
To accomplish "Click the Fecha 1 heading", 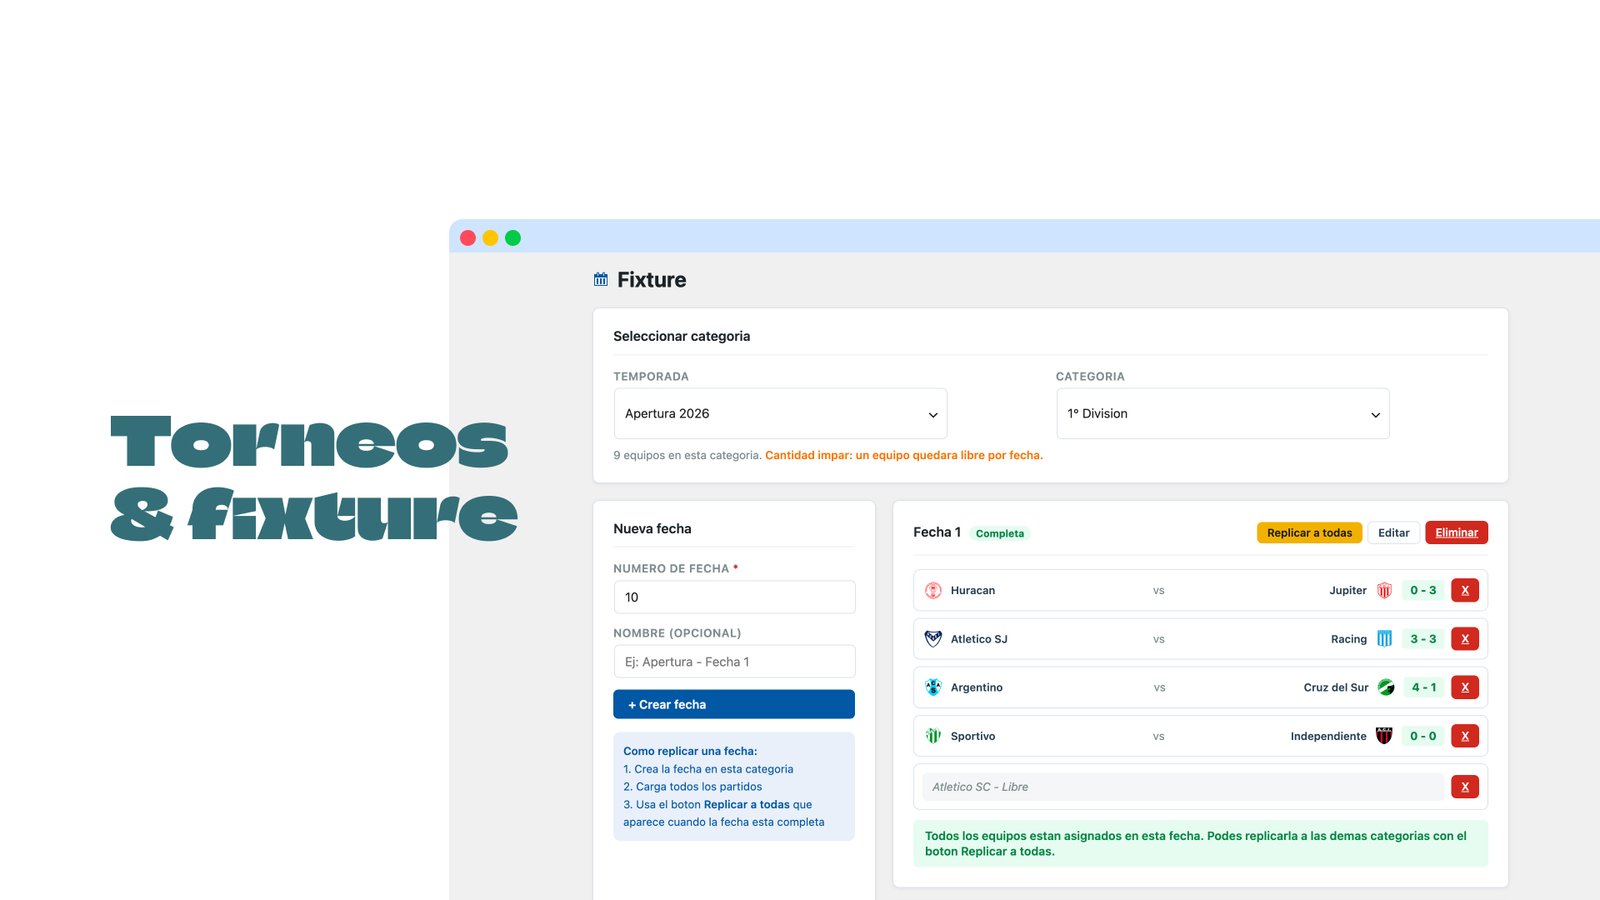I will (x=937, y=532).
